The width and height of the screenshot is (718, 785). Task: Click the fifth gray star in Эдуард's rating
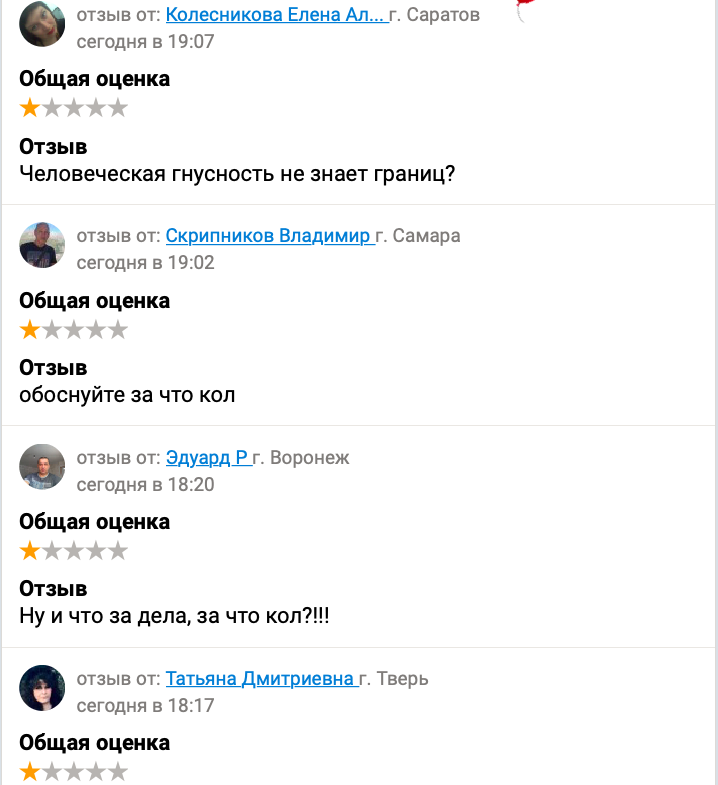pyautogui.click(x=118, y=551)
